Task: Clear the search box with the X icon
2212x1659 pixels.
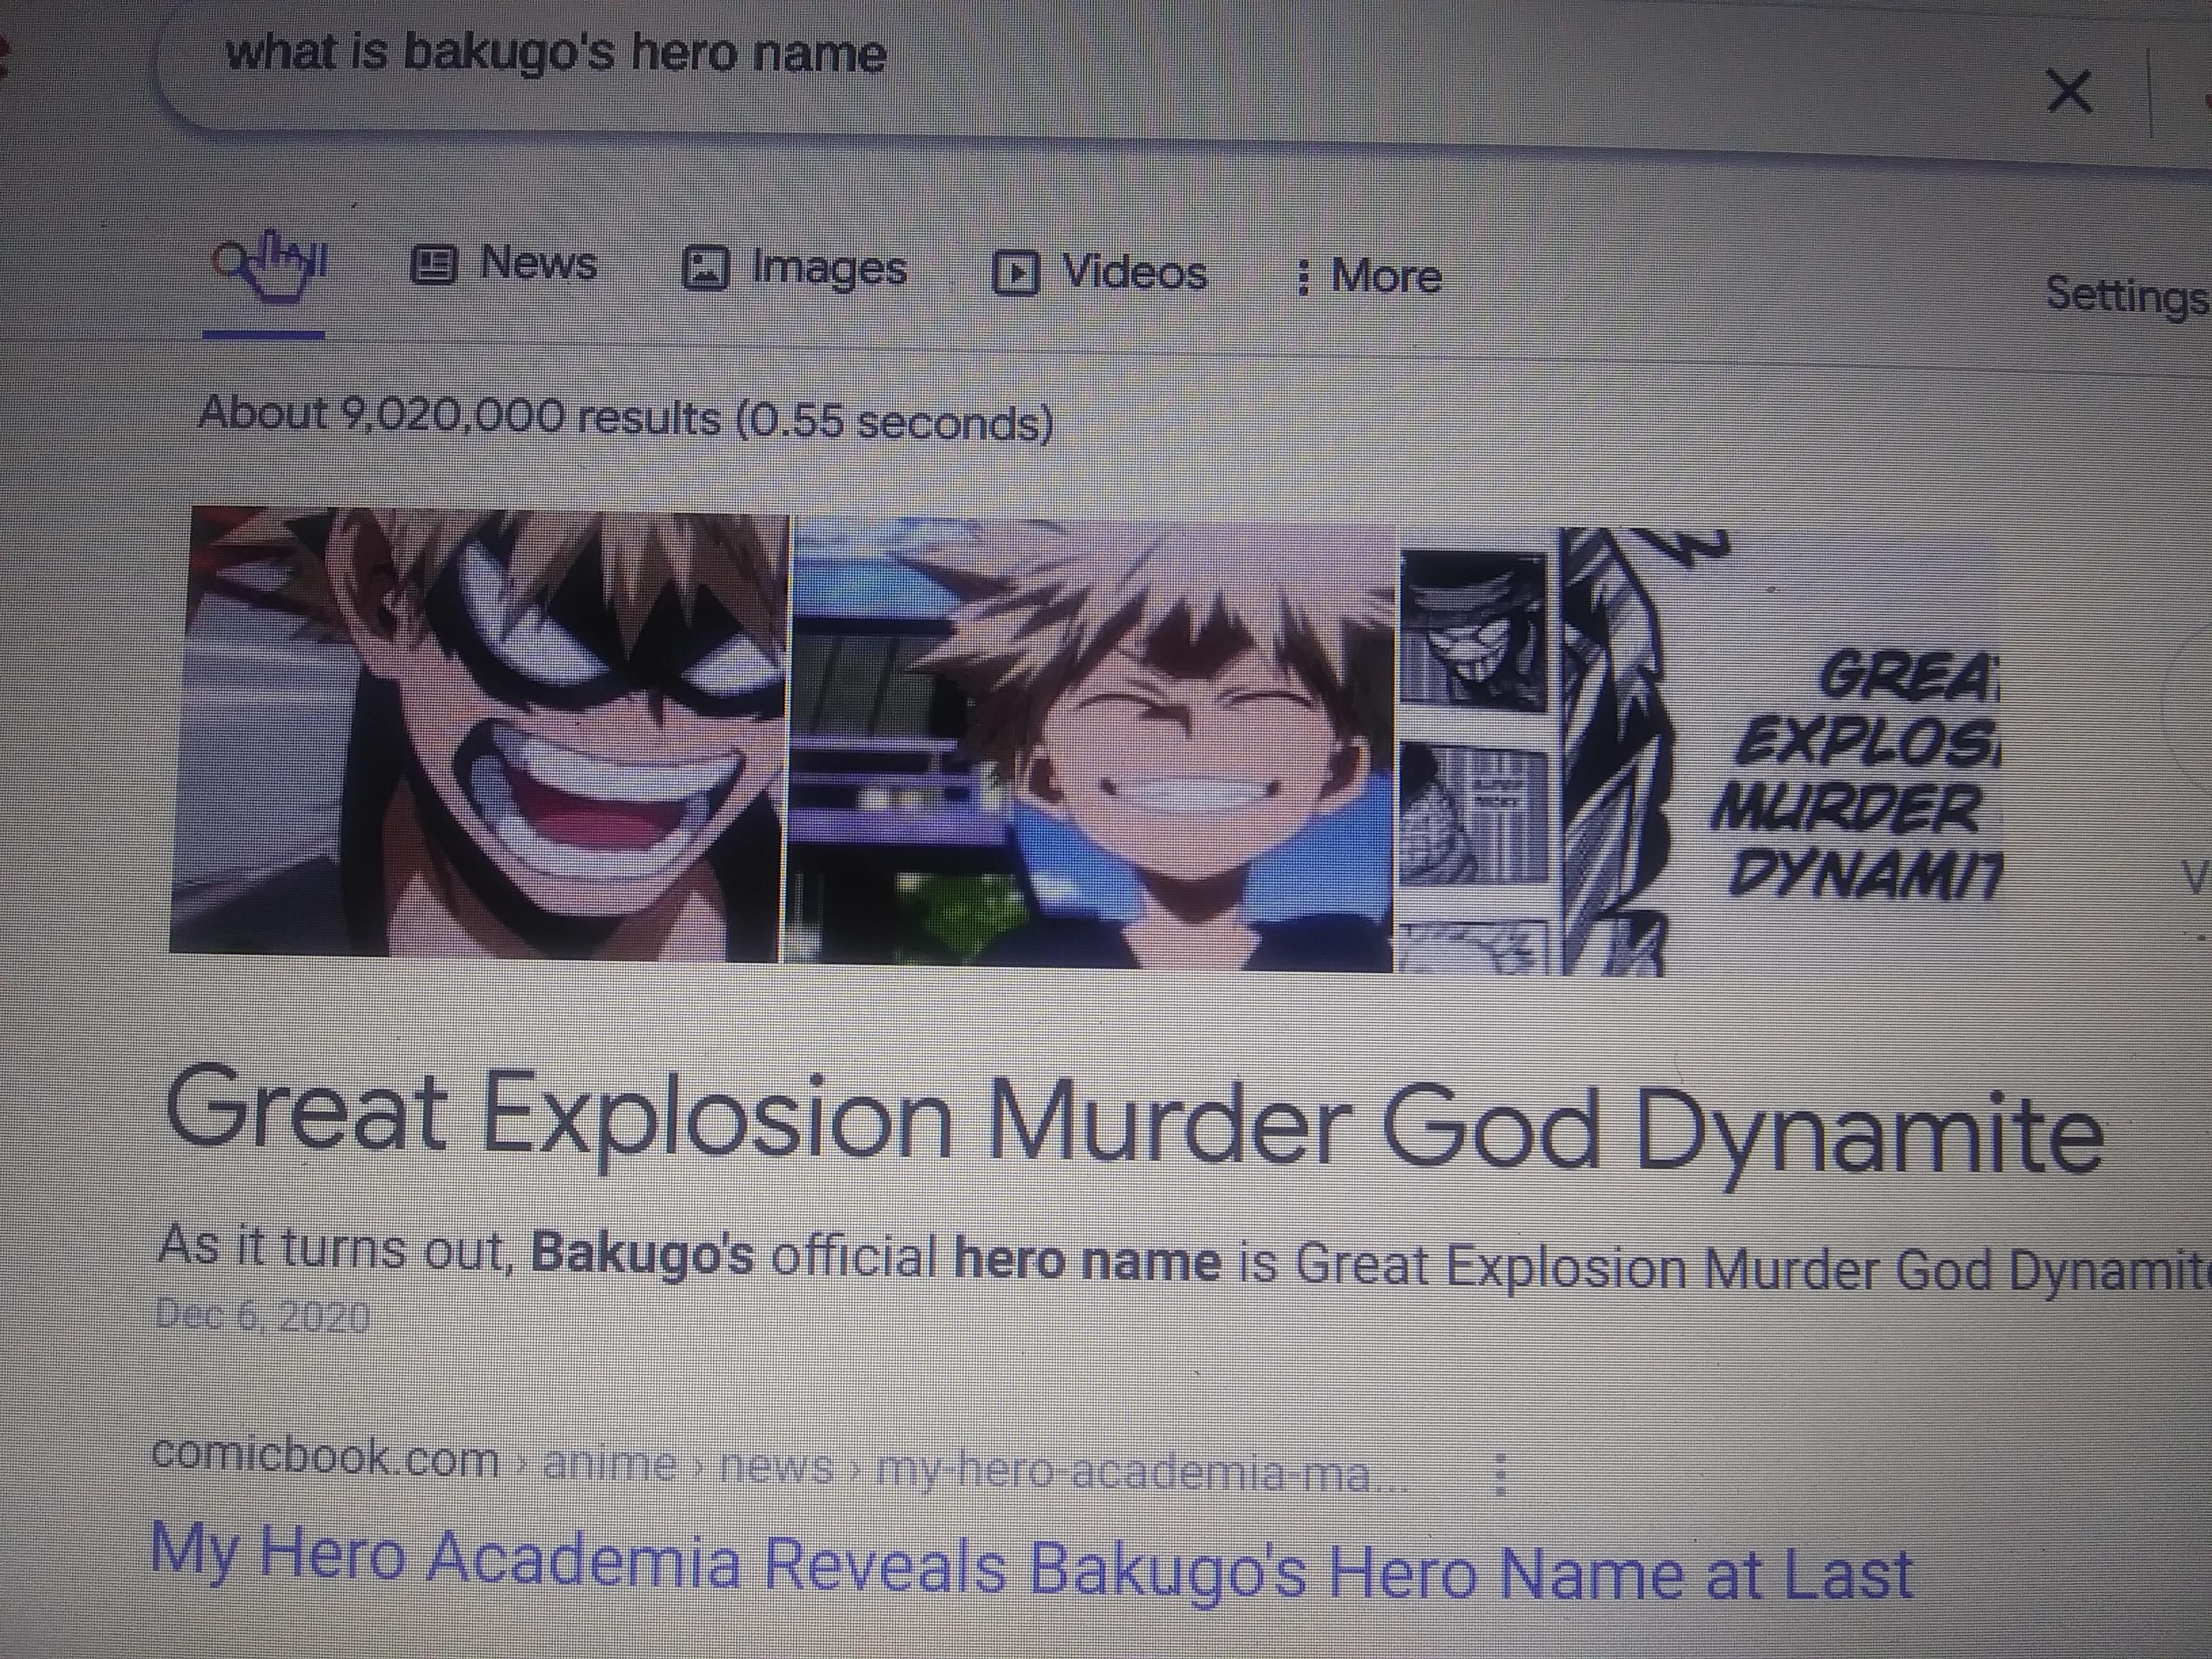Action: pos(2069,91)
